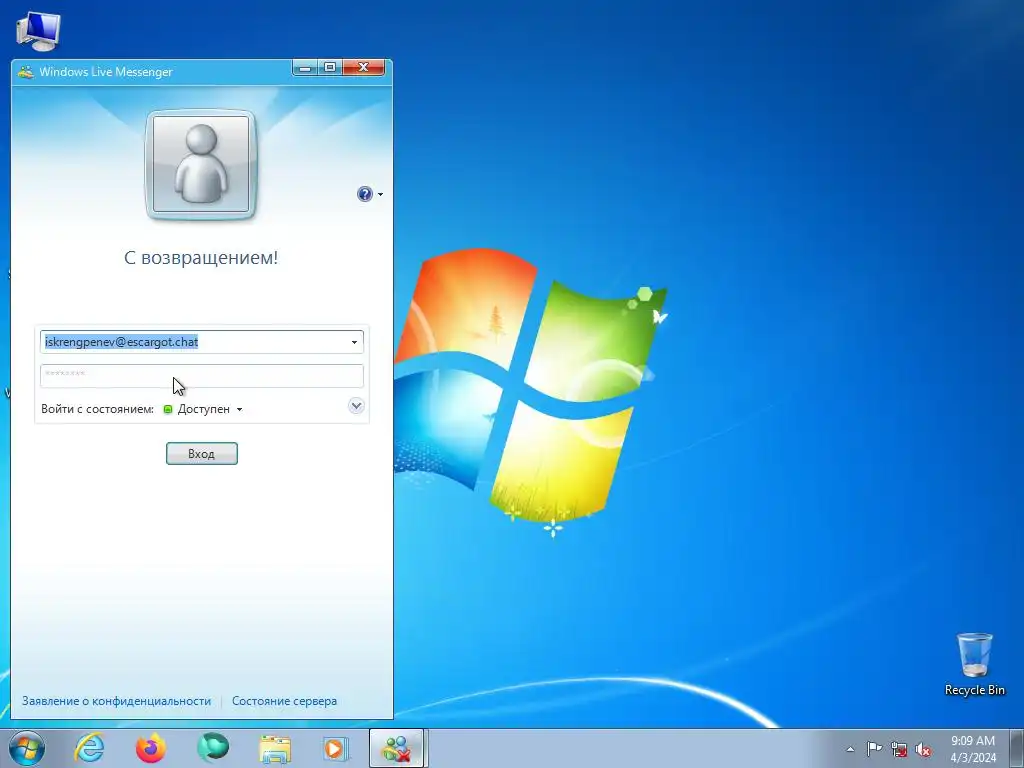The height and width of the screenshot is (768, 1024).
Task: Open the Доступен status dropdown
Action: [x=203, y=409]
